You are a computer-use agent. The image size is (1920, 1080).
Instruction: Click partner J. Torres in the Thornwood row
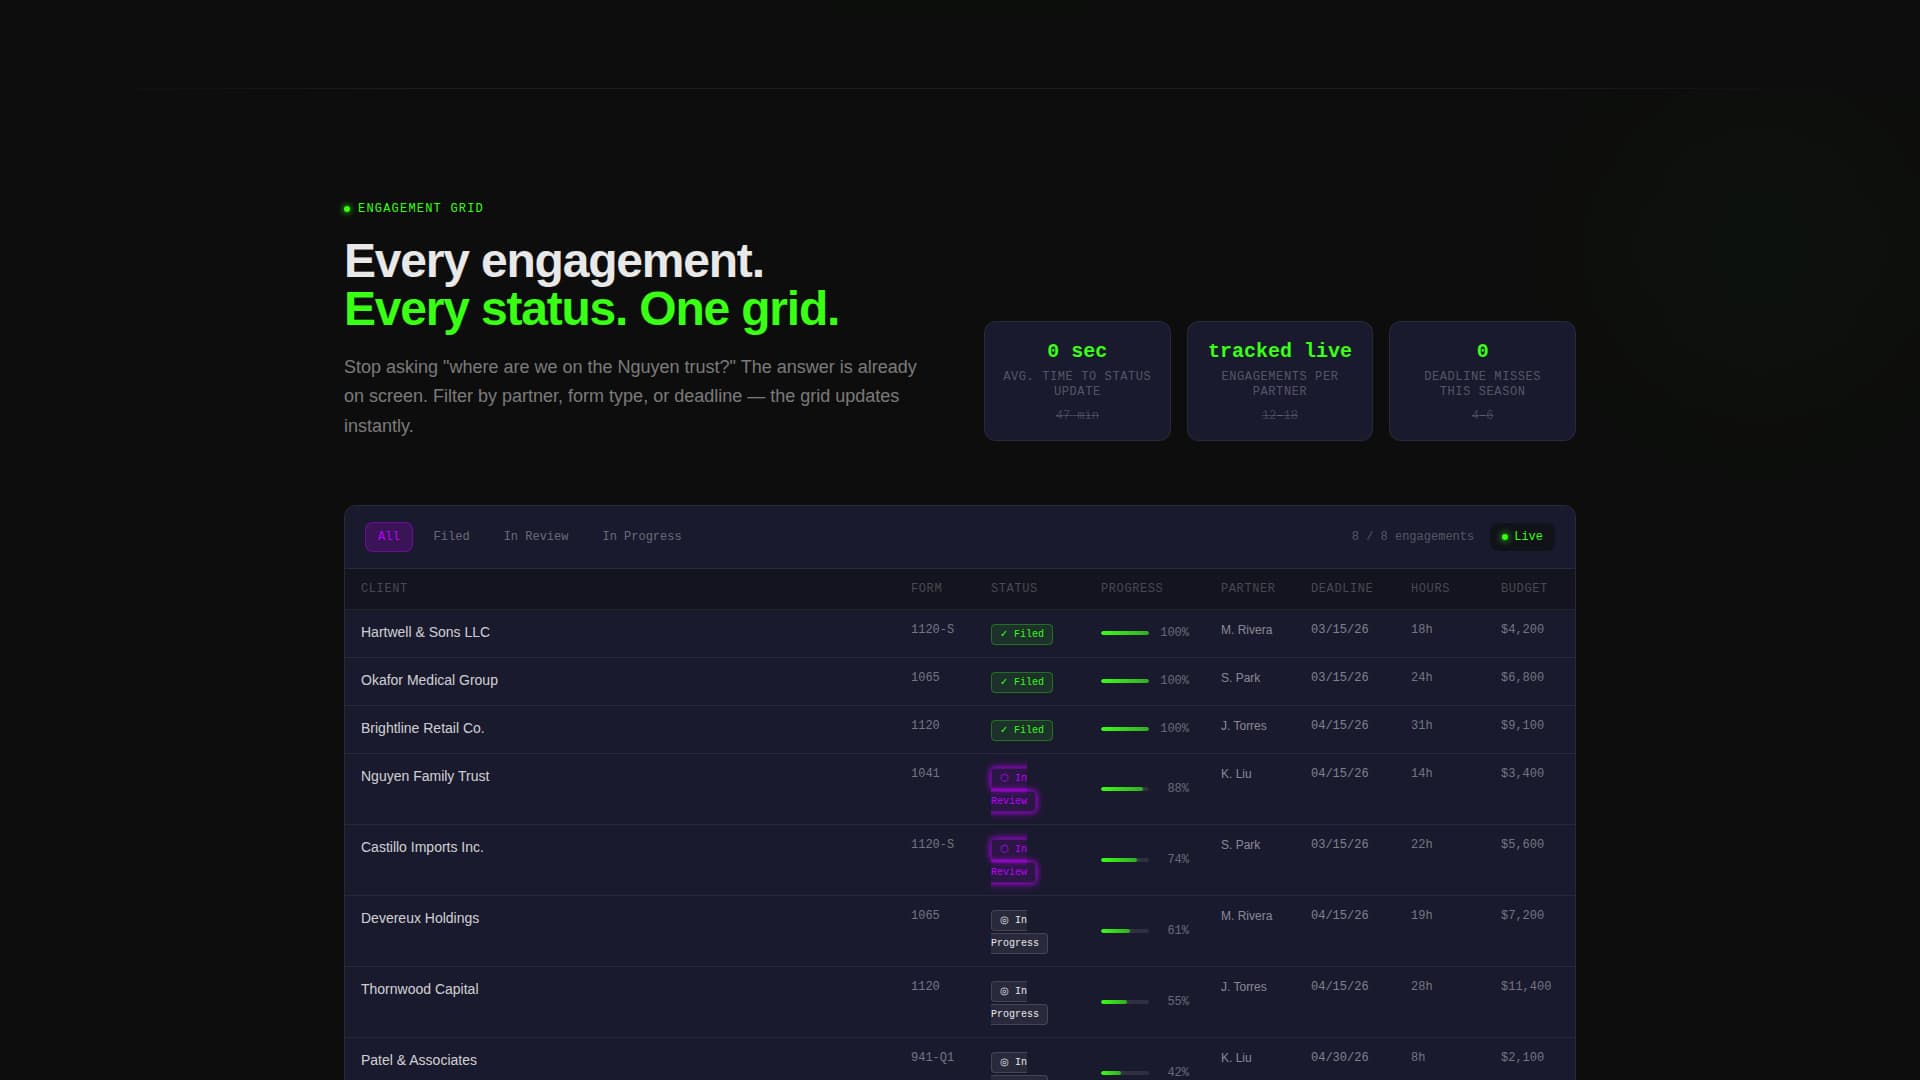1243,988
